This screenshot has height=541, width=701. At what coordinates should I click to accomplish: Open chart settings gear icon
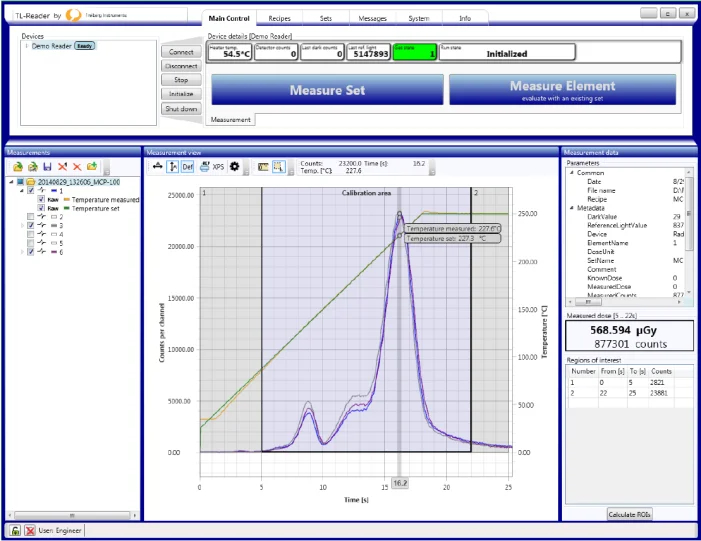click(x=234, y=166)
